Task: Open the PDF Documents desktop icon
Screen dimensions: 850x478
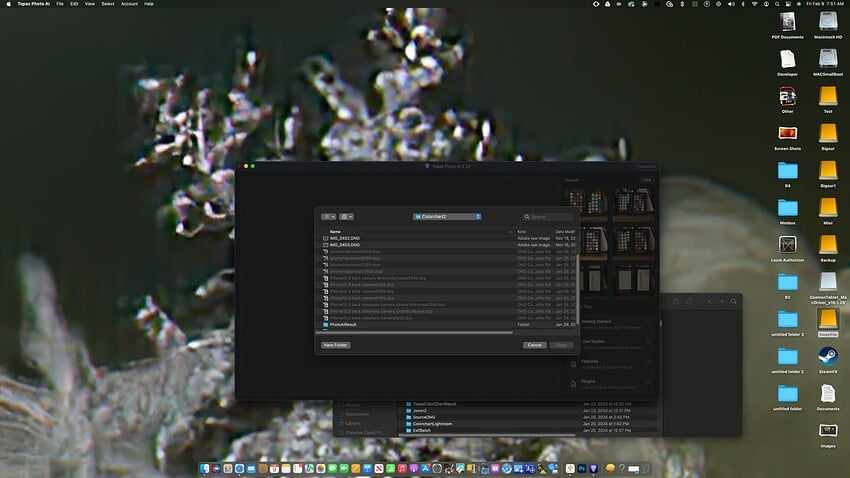Action: tap(787, 22)
